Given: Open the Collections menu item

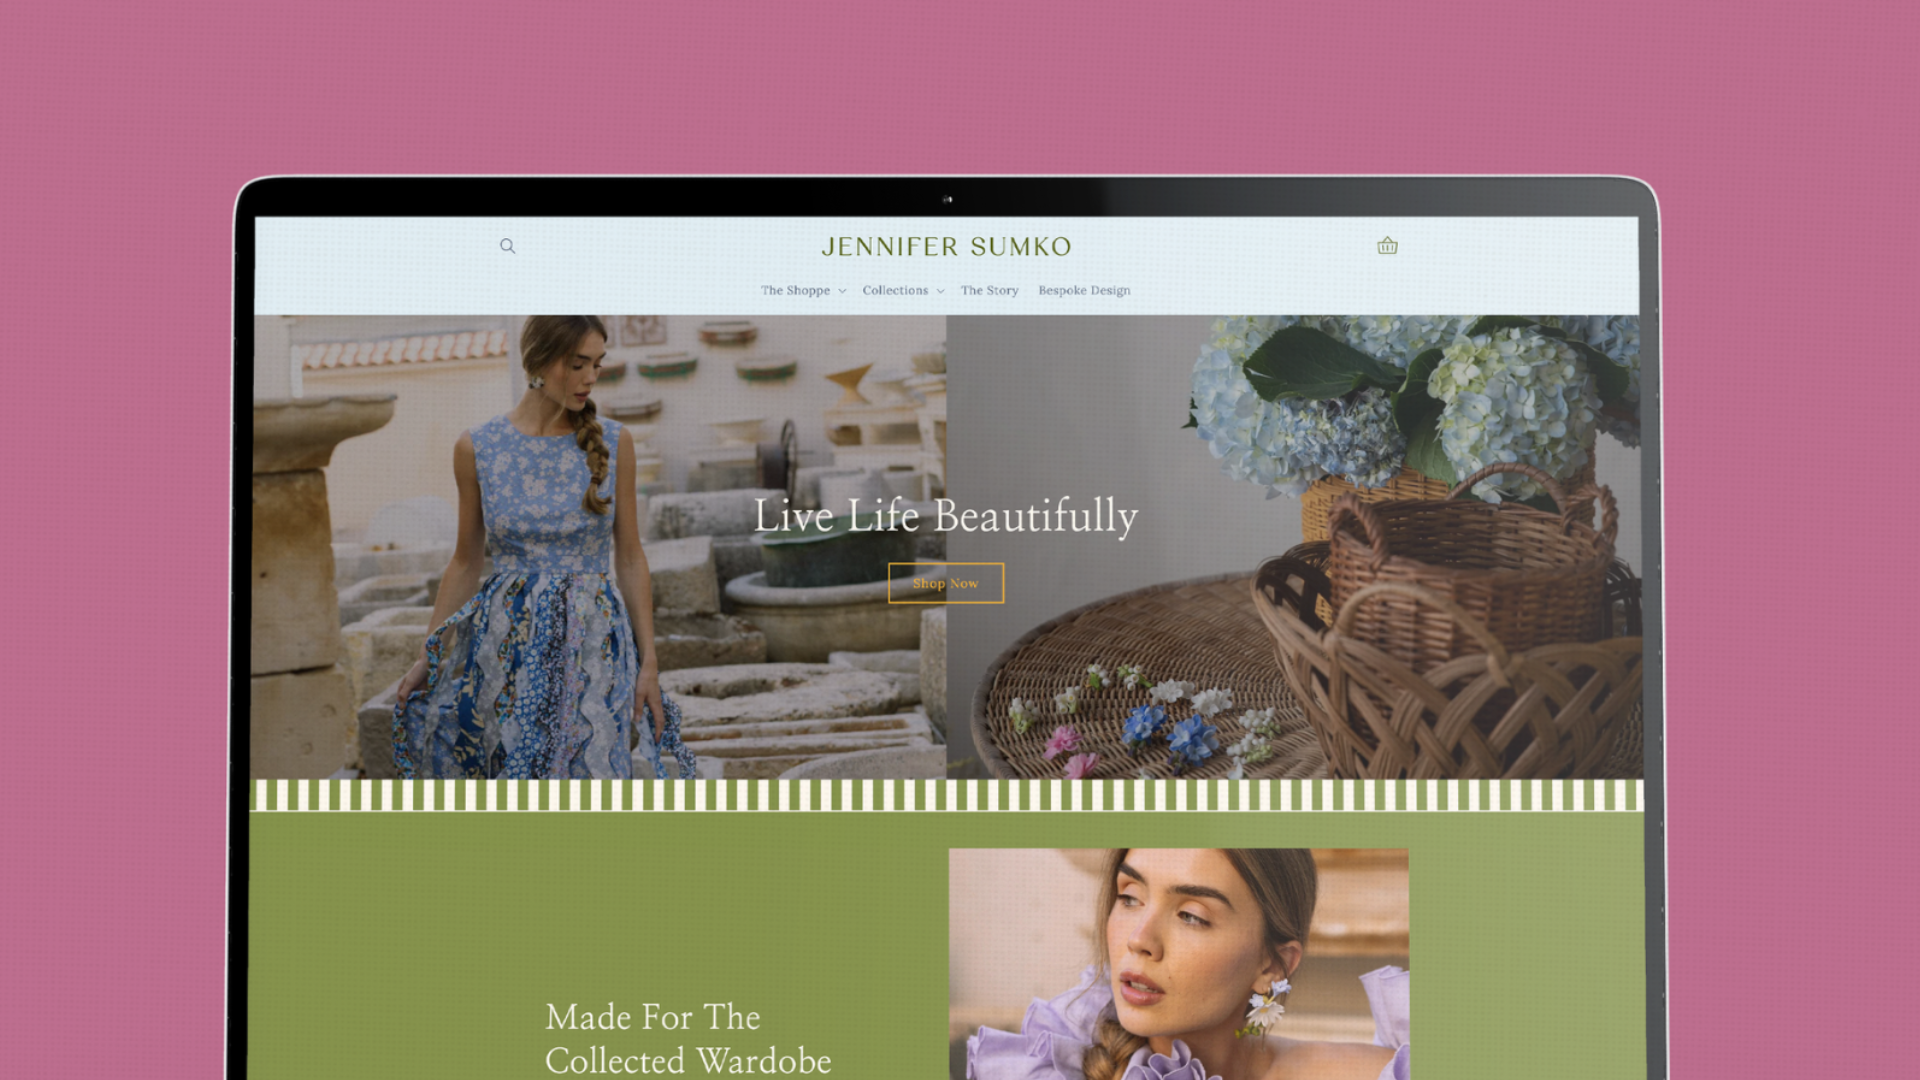Looking at the screenshot, I should pos(895,291).
